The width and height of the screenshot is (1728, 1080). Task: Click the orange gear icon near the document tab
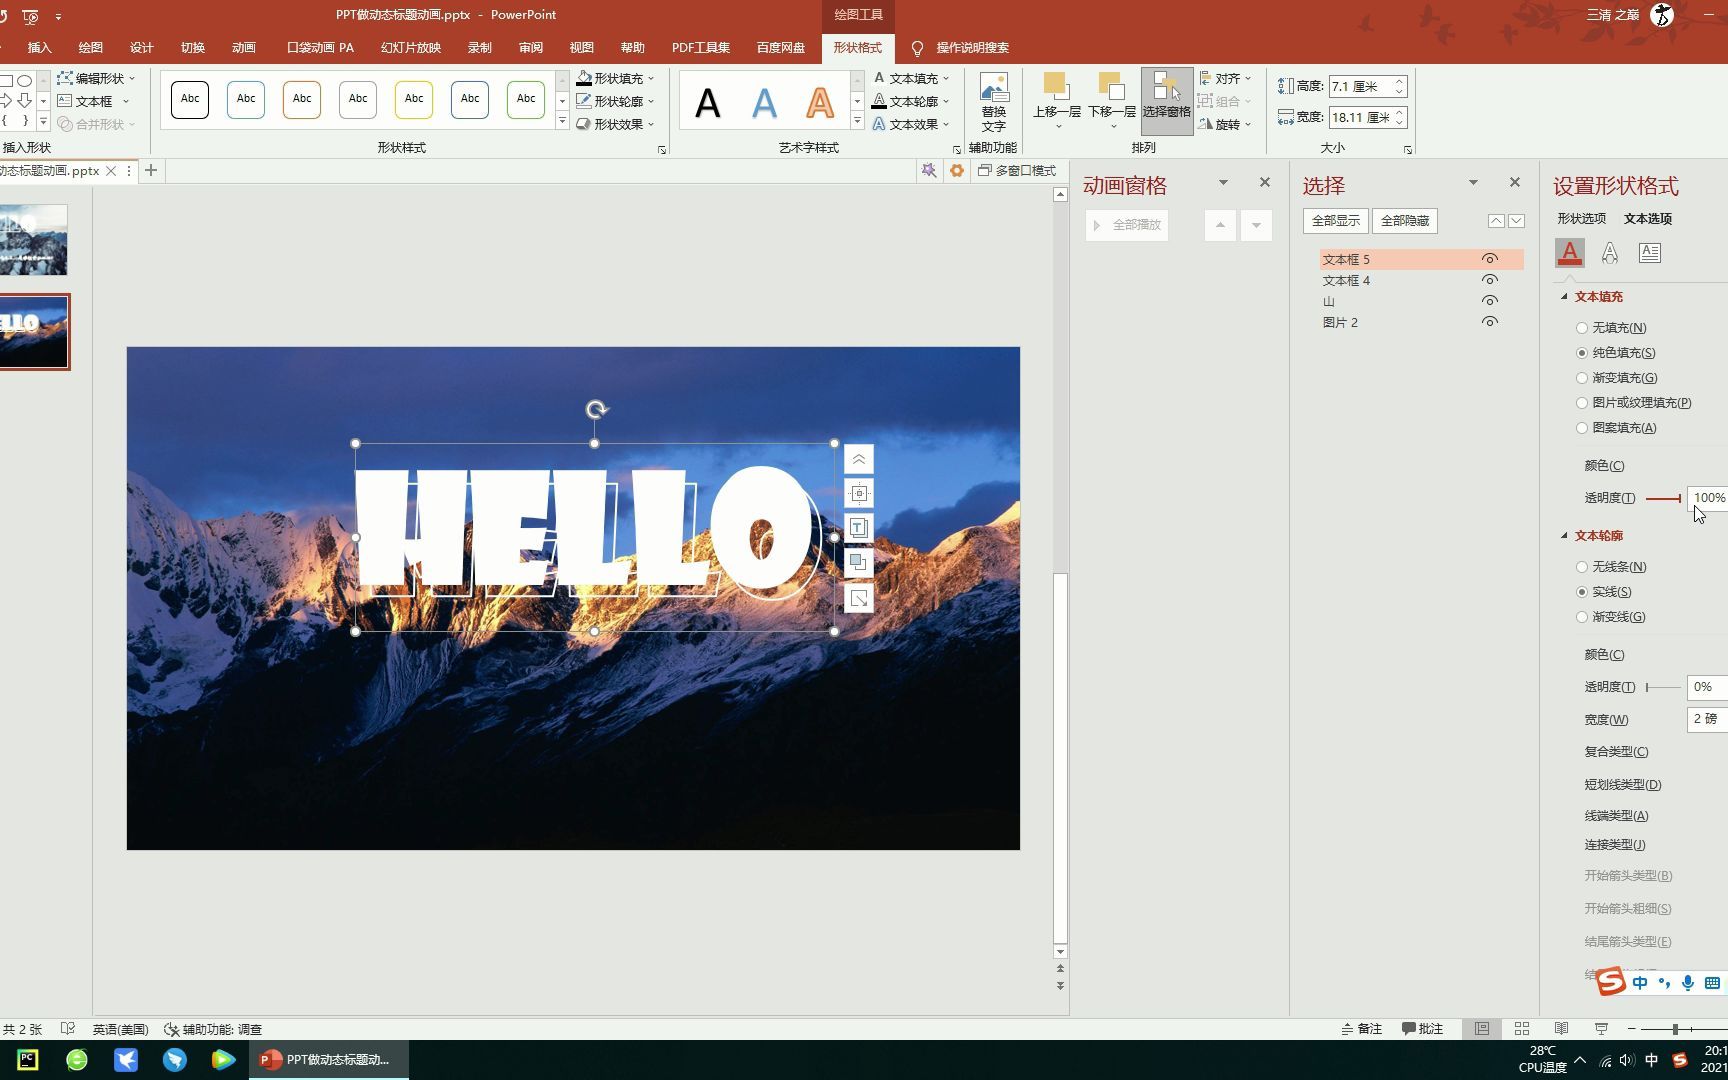(x=957, y=171)
